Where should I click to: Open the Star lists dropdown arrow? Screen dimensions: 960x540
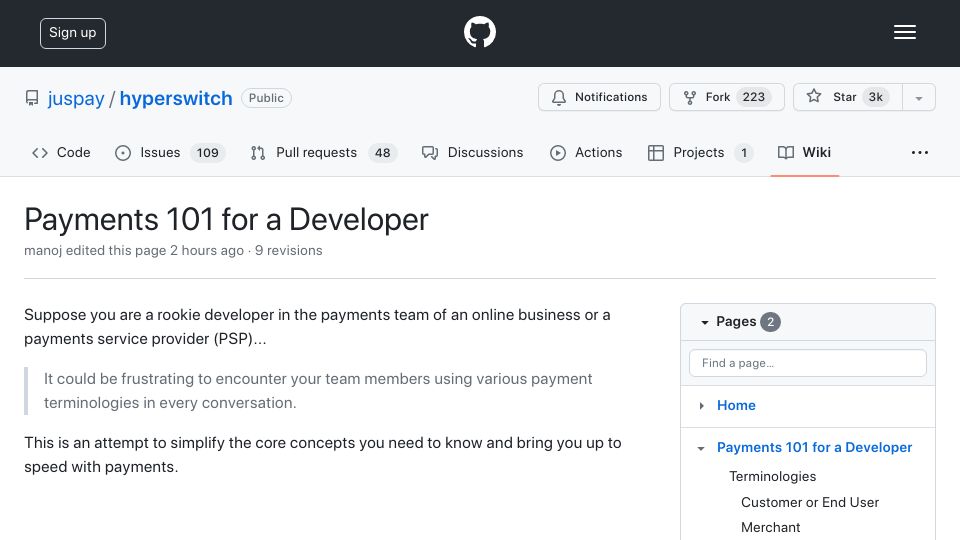[x=918, y=98]
